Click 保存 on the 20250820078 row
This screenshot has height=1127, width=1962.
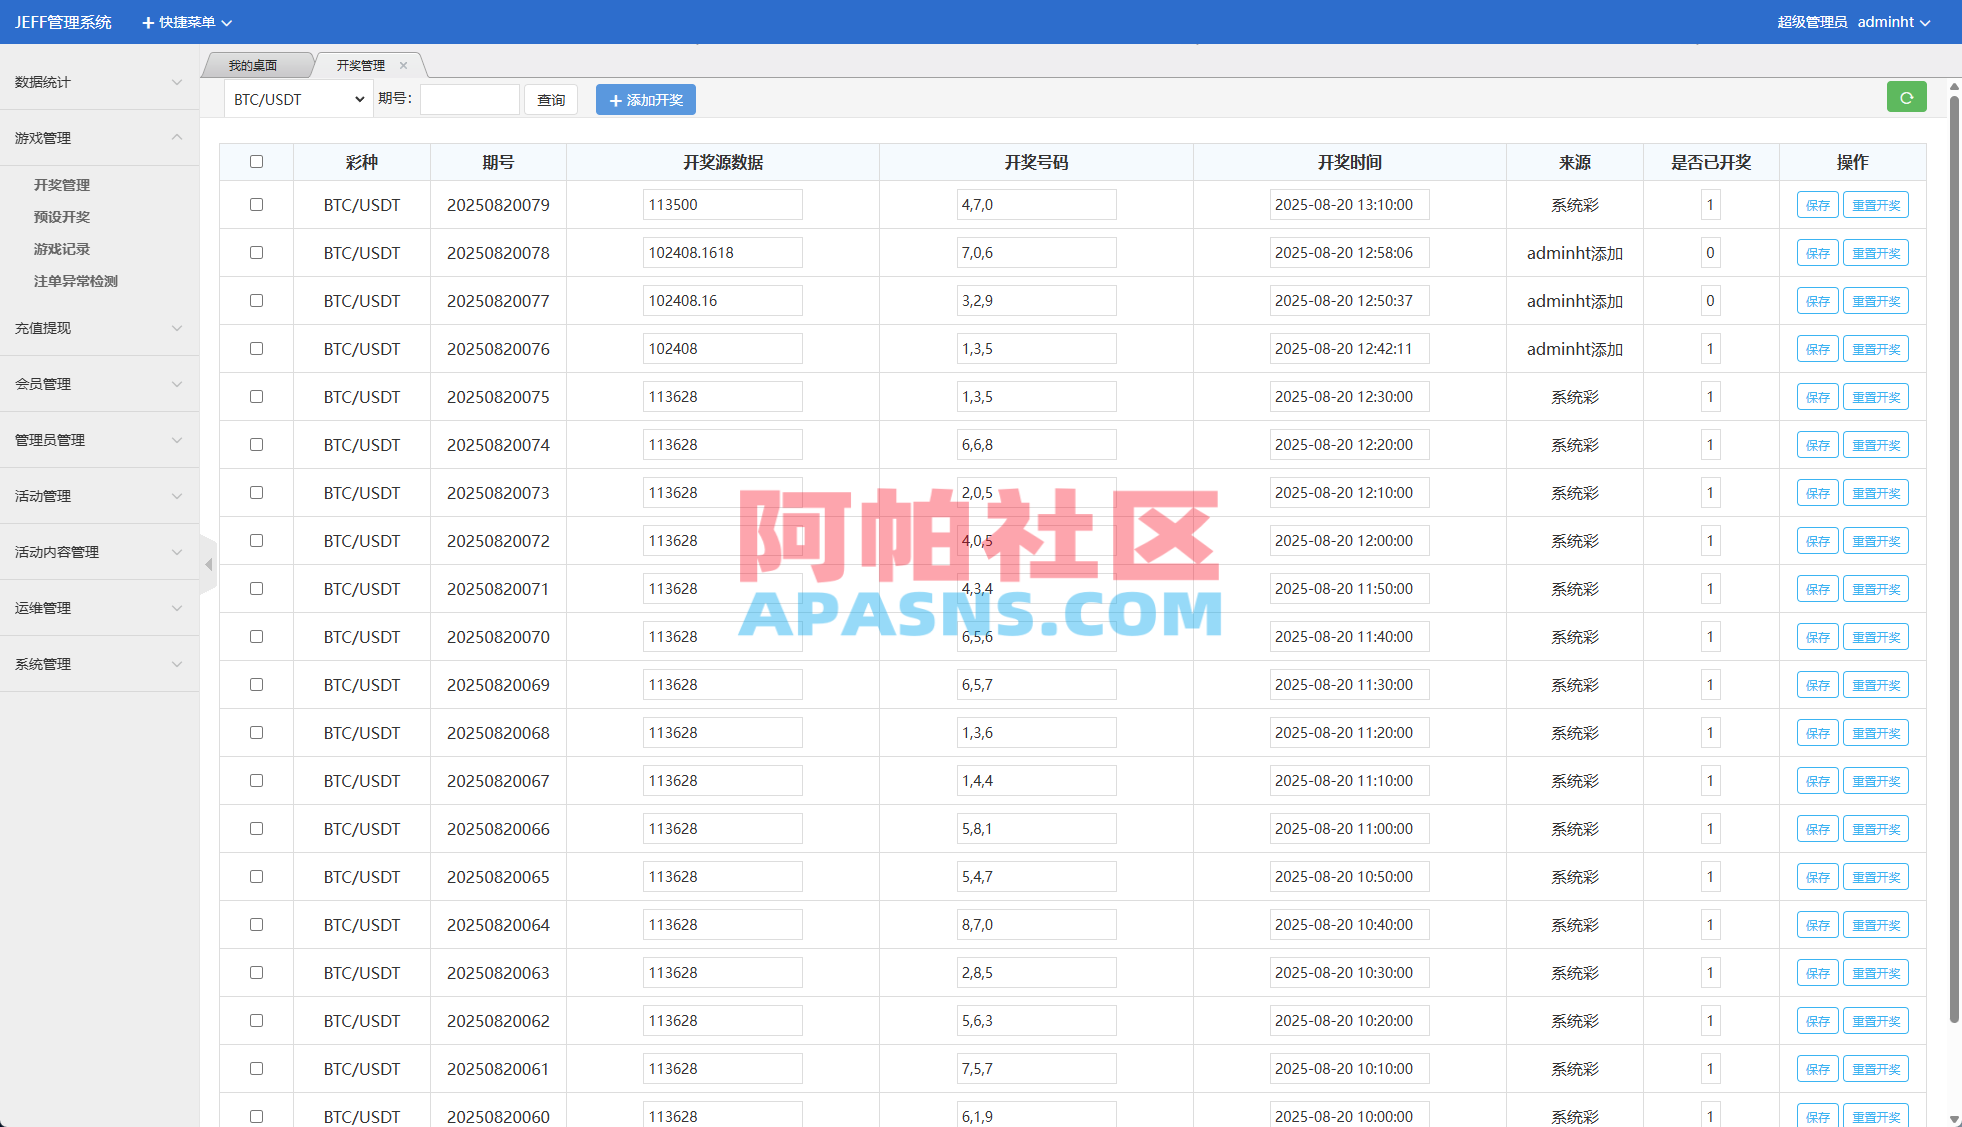[x=1817, y=252]
